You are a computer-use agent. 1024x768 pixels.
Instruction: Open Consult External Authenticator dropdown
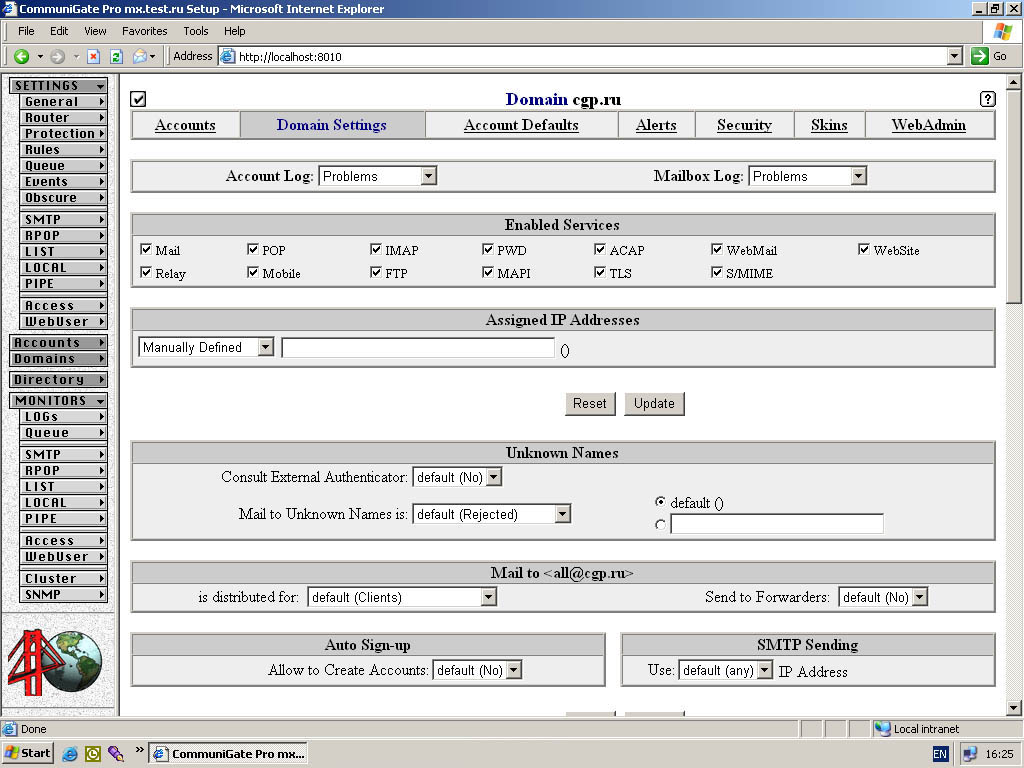(x=457, y=477)
